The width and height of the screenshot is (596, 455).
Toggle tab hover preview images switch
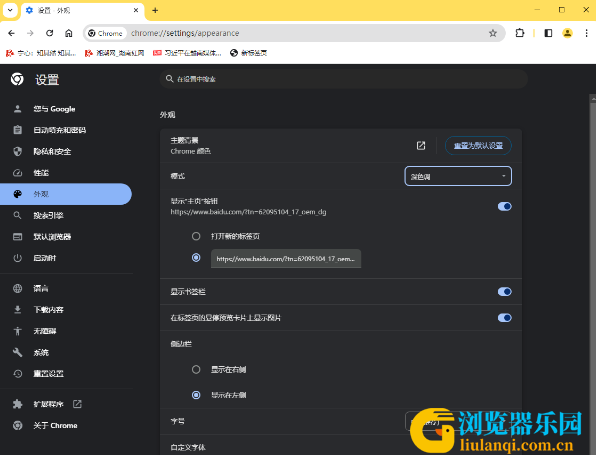click(x=504, y=318)
